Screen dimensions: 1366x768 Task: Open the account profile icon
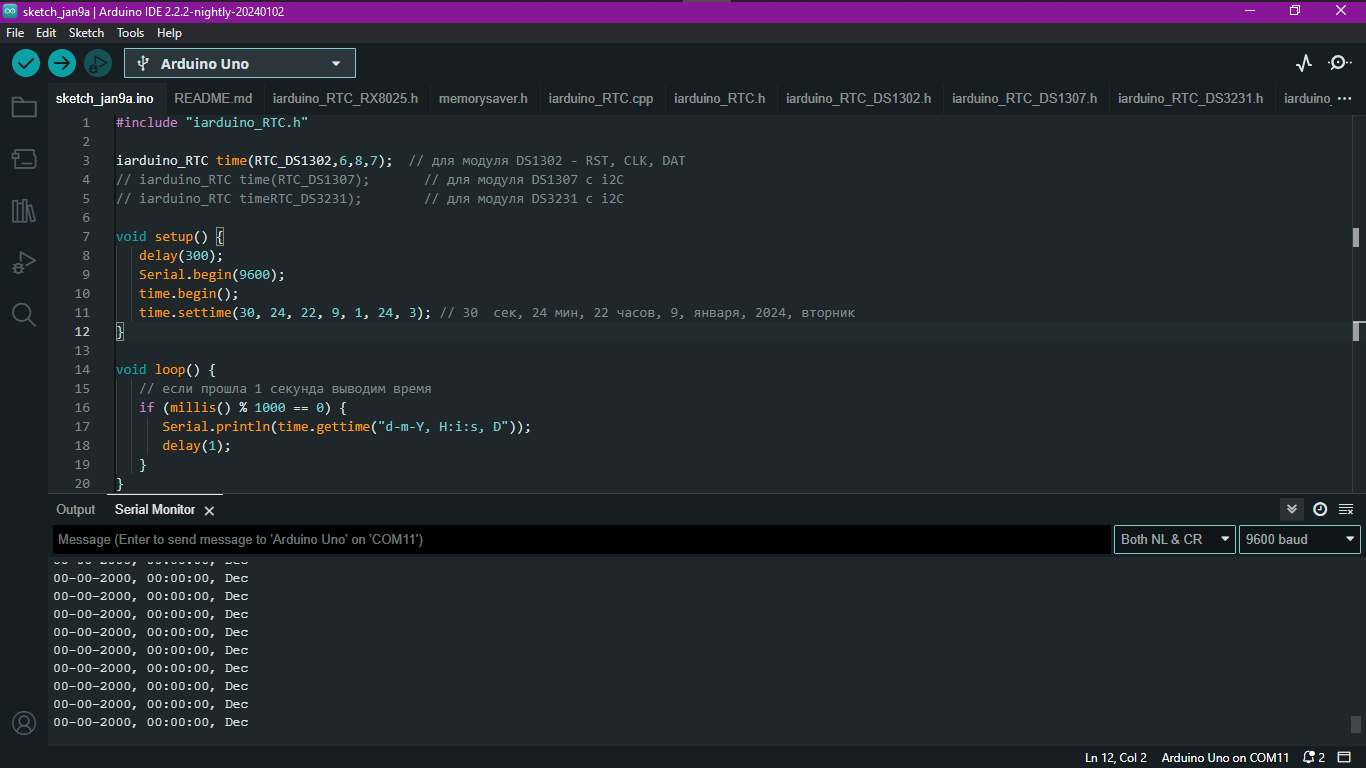click(24, 723)
